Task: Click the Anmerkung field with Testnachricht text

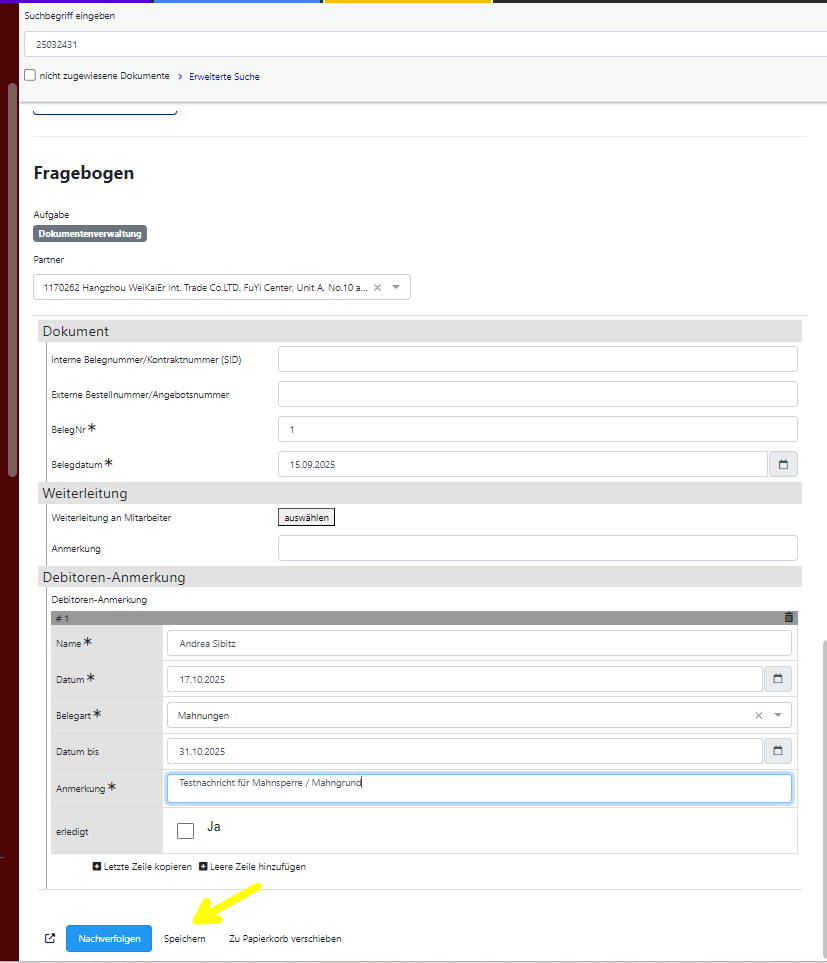Action: (479, 788)
